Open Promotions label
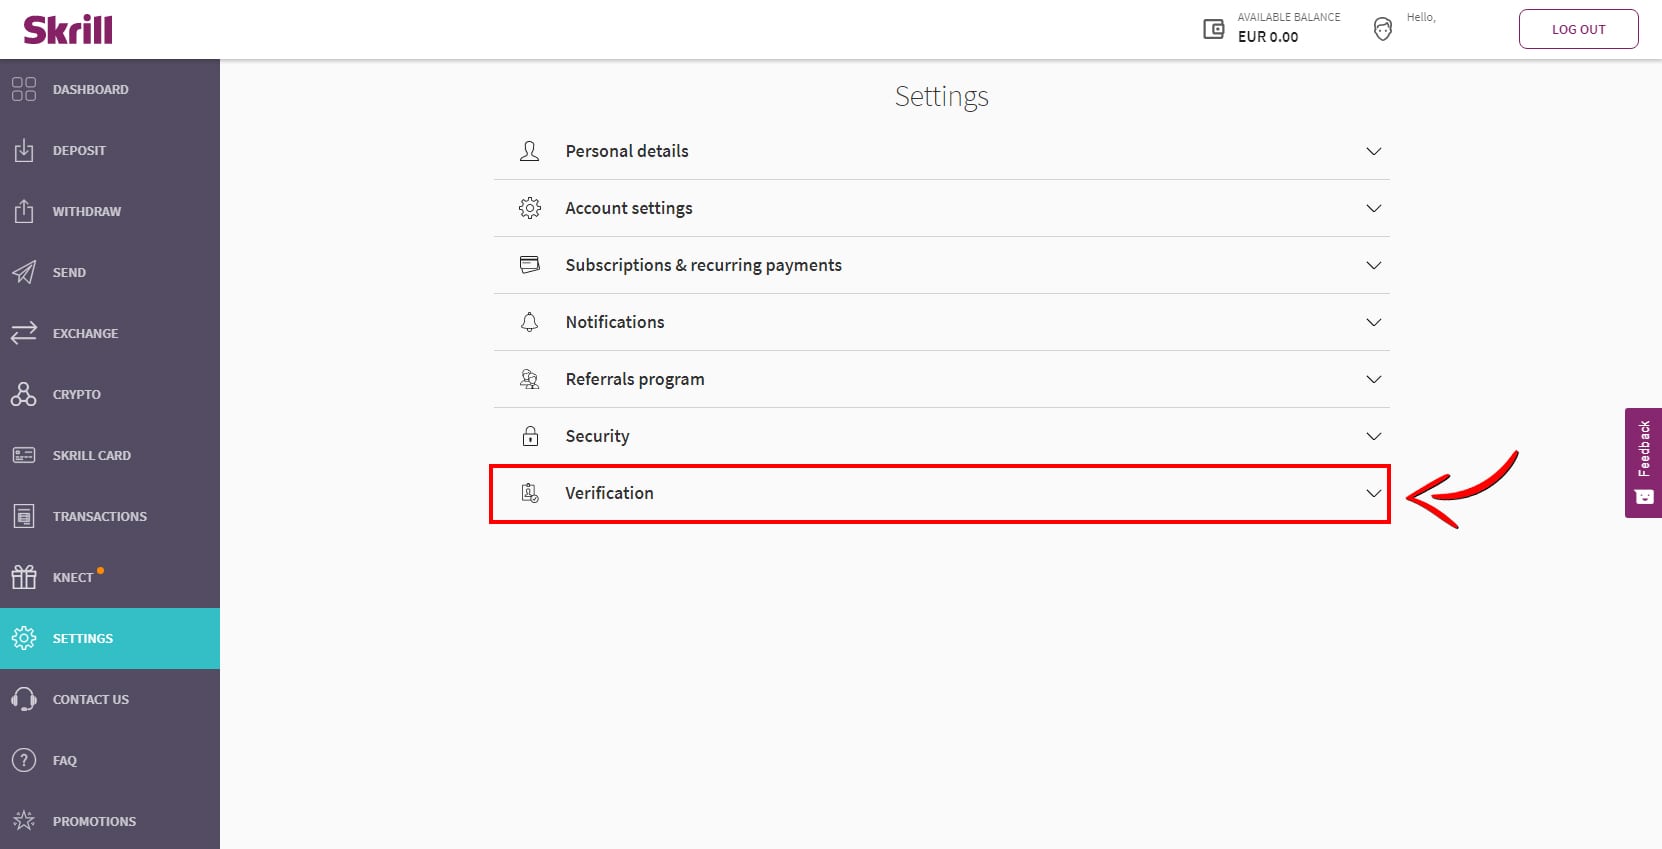1662x849 pixels. click(95, 821)
